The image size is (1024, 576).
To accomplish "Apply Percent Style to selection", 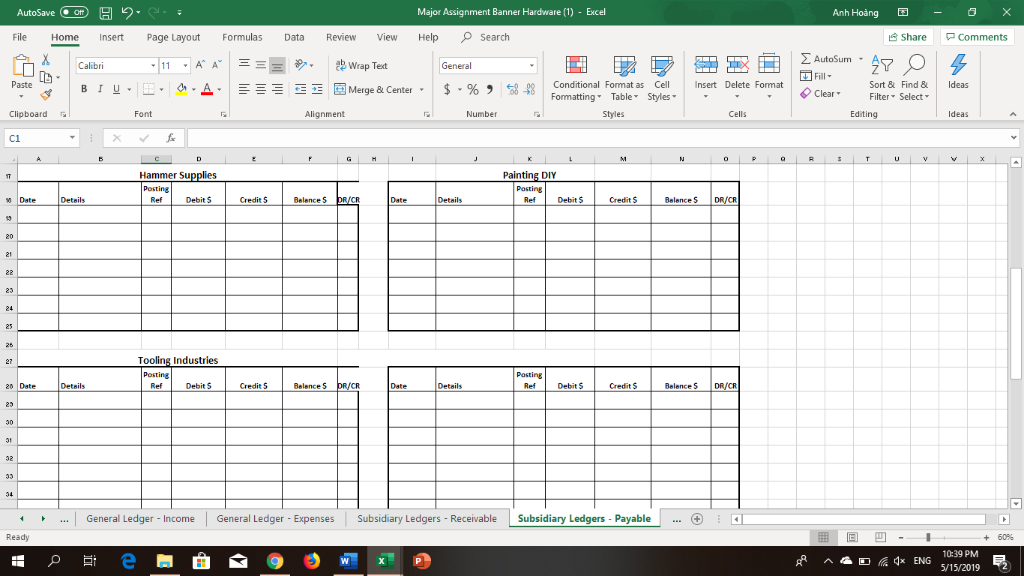I will click(x=471, y=89).
